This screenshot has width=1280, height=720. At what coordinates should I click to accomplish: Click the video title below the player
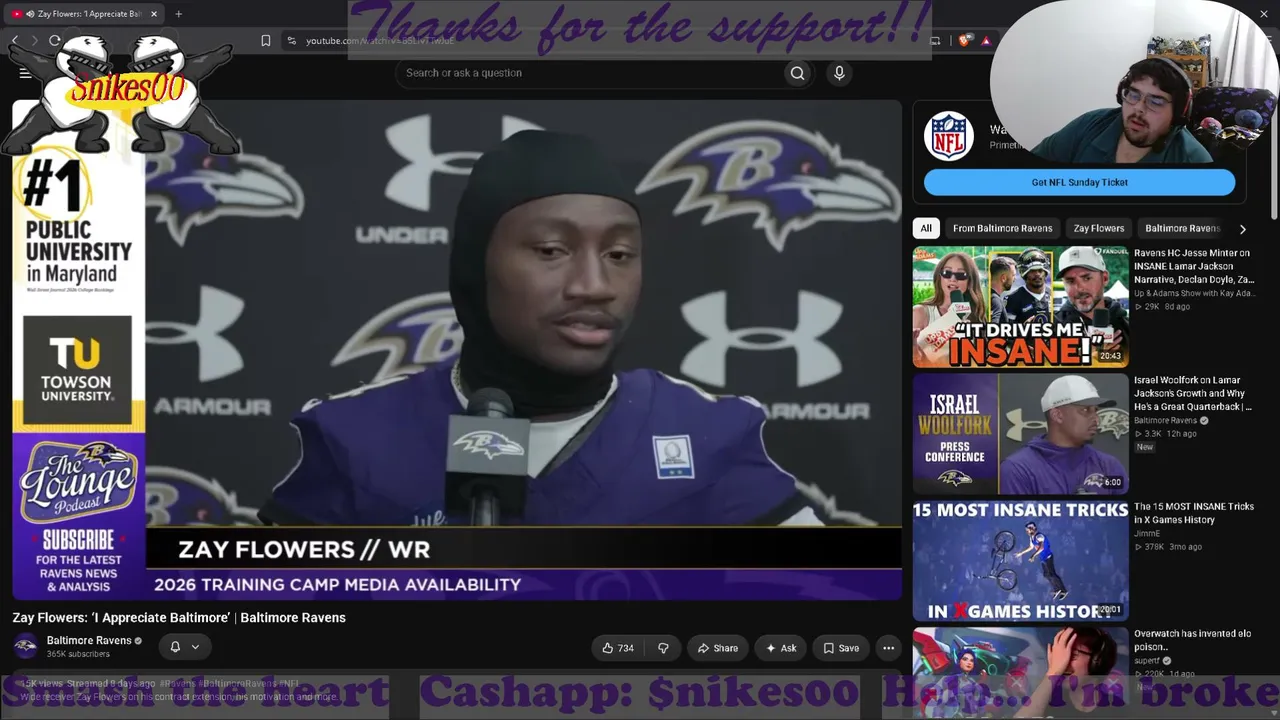179,618
